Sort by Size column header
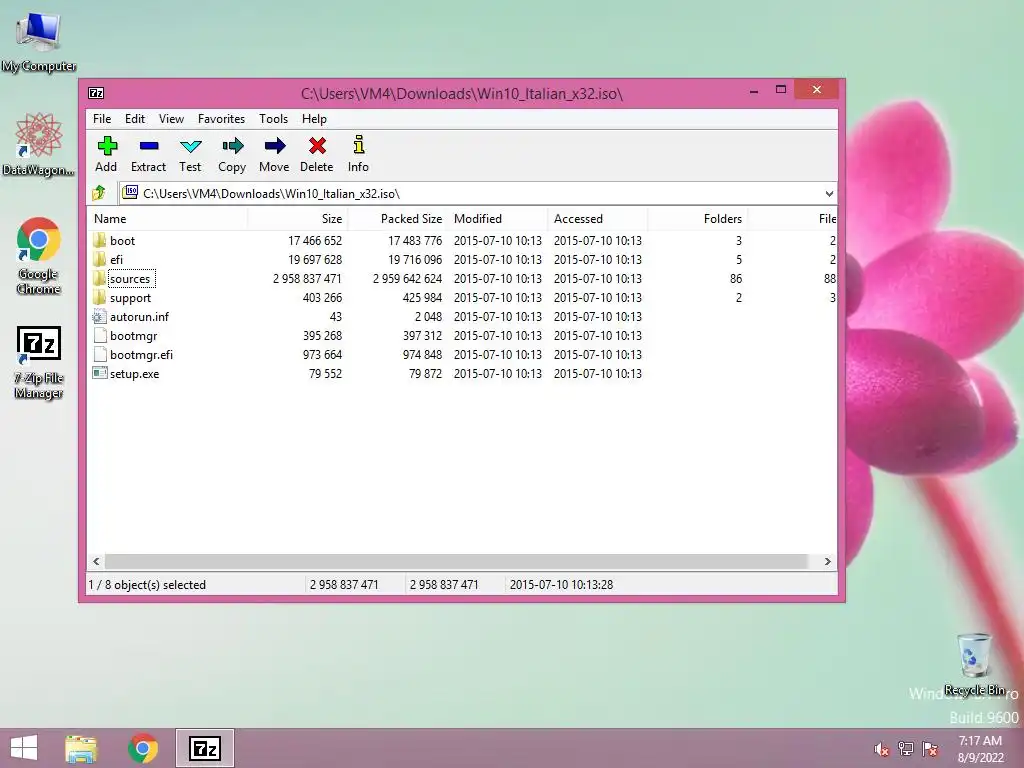1024x768 pixels. coord(298,219)
